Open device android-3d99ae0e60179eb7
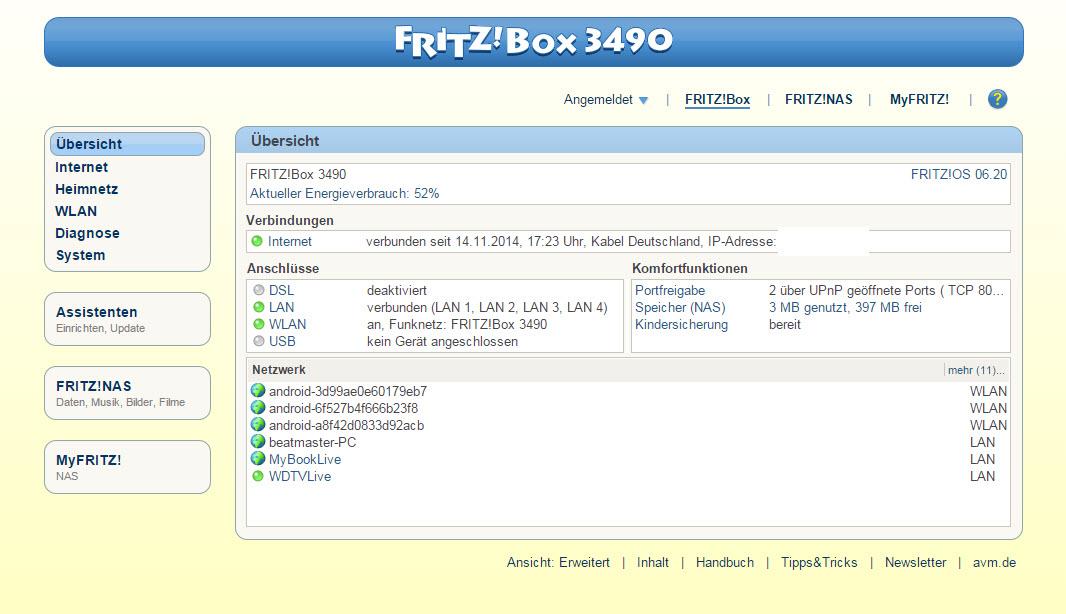The height and width of the screenshot is (614, 1066). (x=348, y=391)
